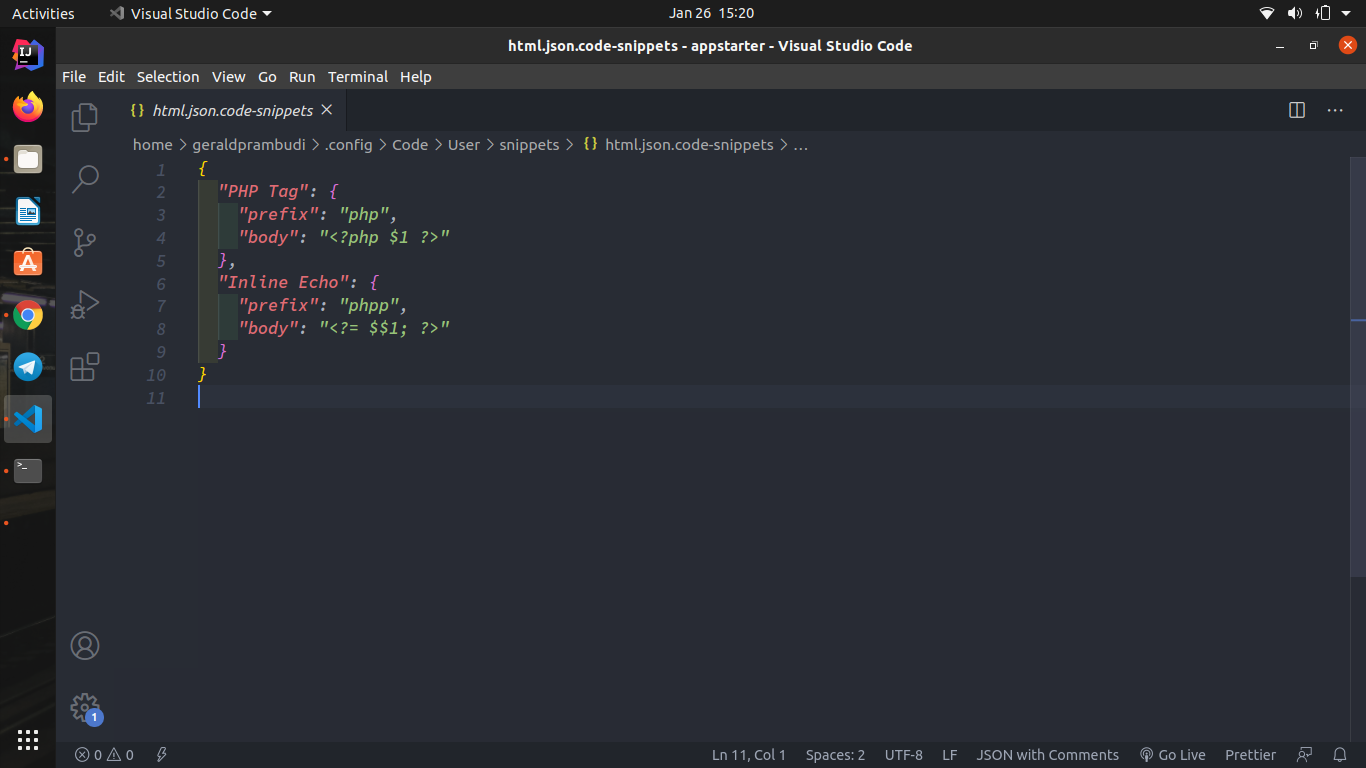Open the File menu
This screenshot has width=1366, height=768.
(x=74, y=77)
